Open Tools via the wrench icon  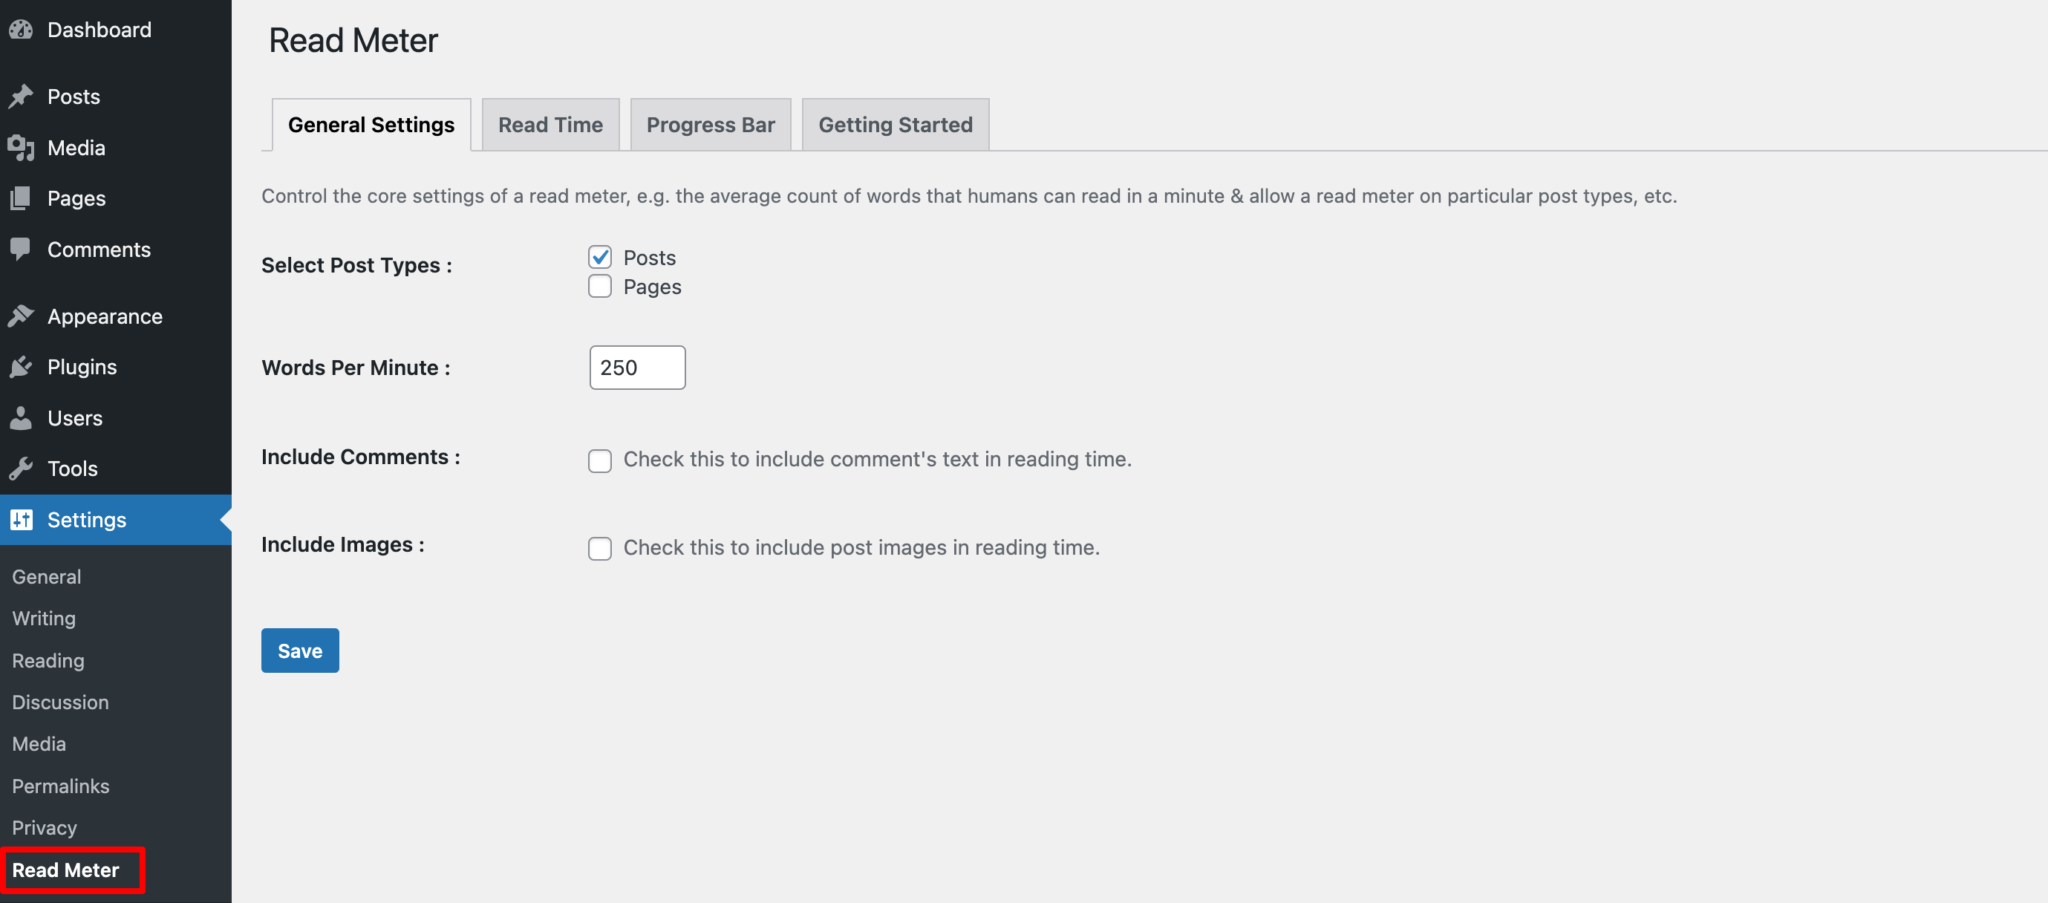[x=22, y=468]
